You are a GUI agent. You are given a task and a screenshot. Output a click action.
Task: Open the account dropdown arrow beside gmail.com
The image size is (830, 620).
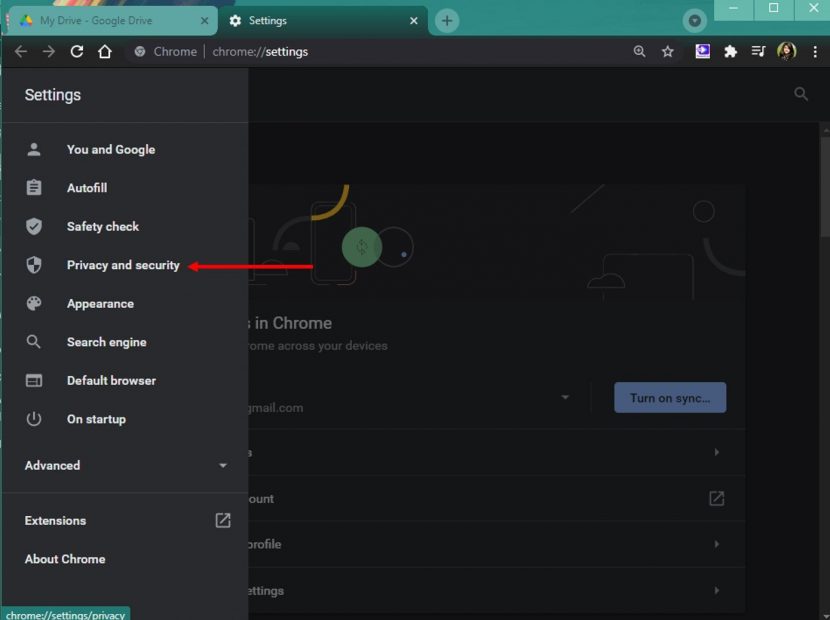tap(565, 397)
